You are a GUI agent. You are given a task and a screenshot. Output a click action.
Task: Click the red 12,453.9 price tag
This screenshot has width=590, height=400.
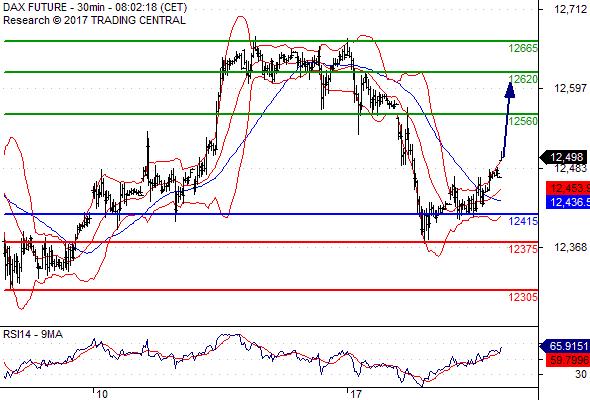point(568,188)
